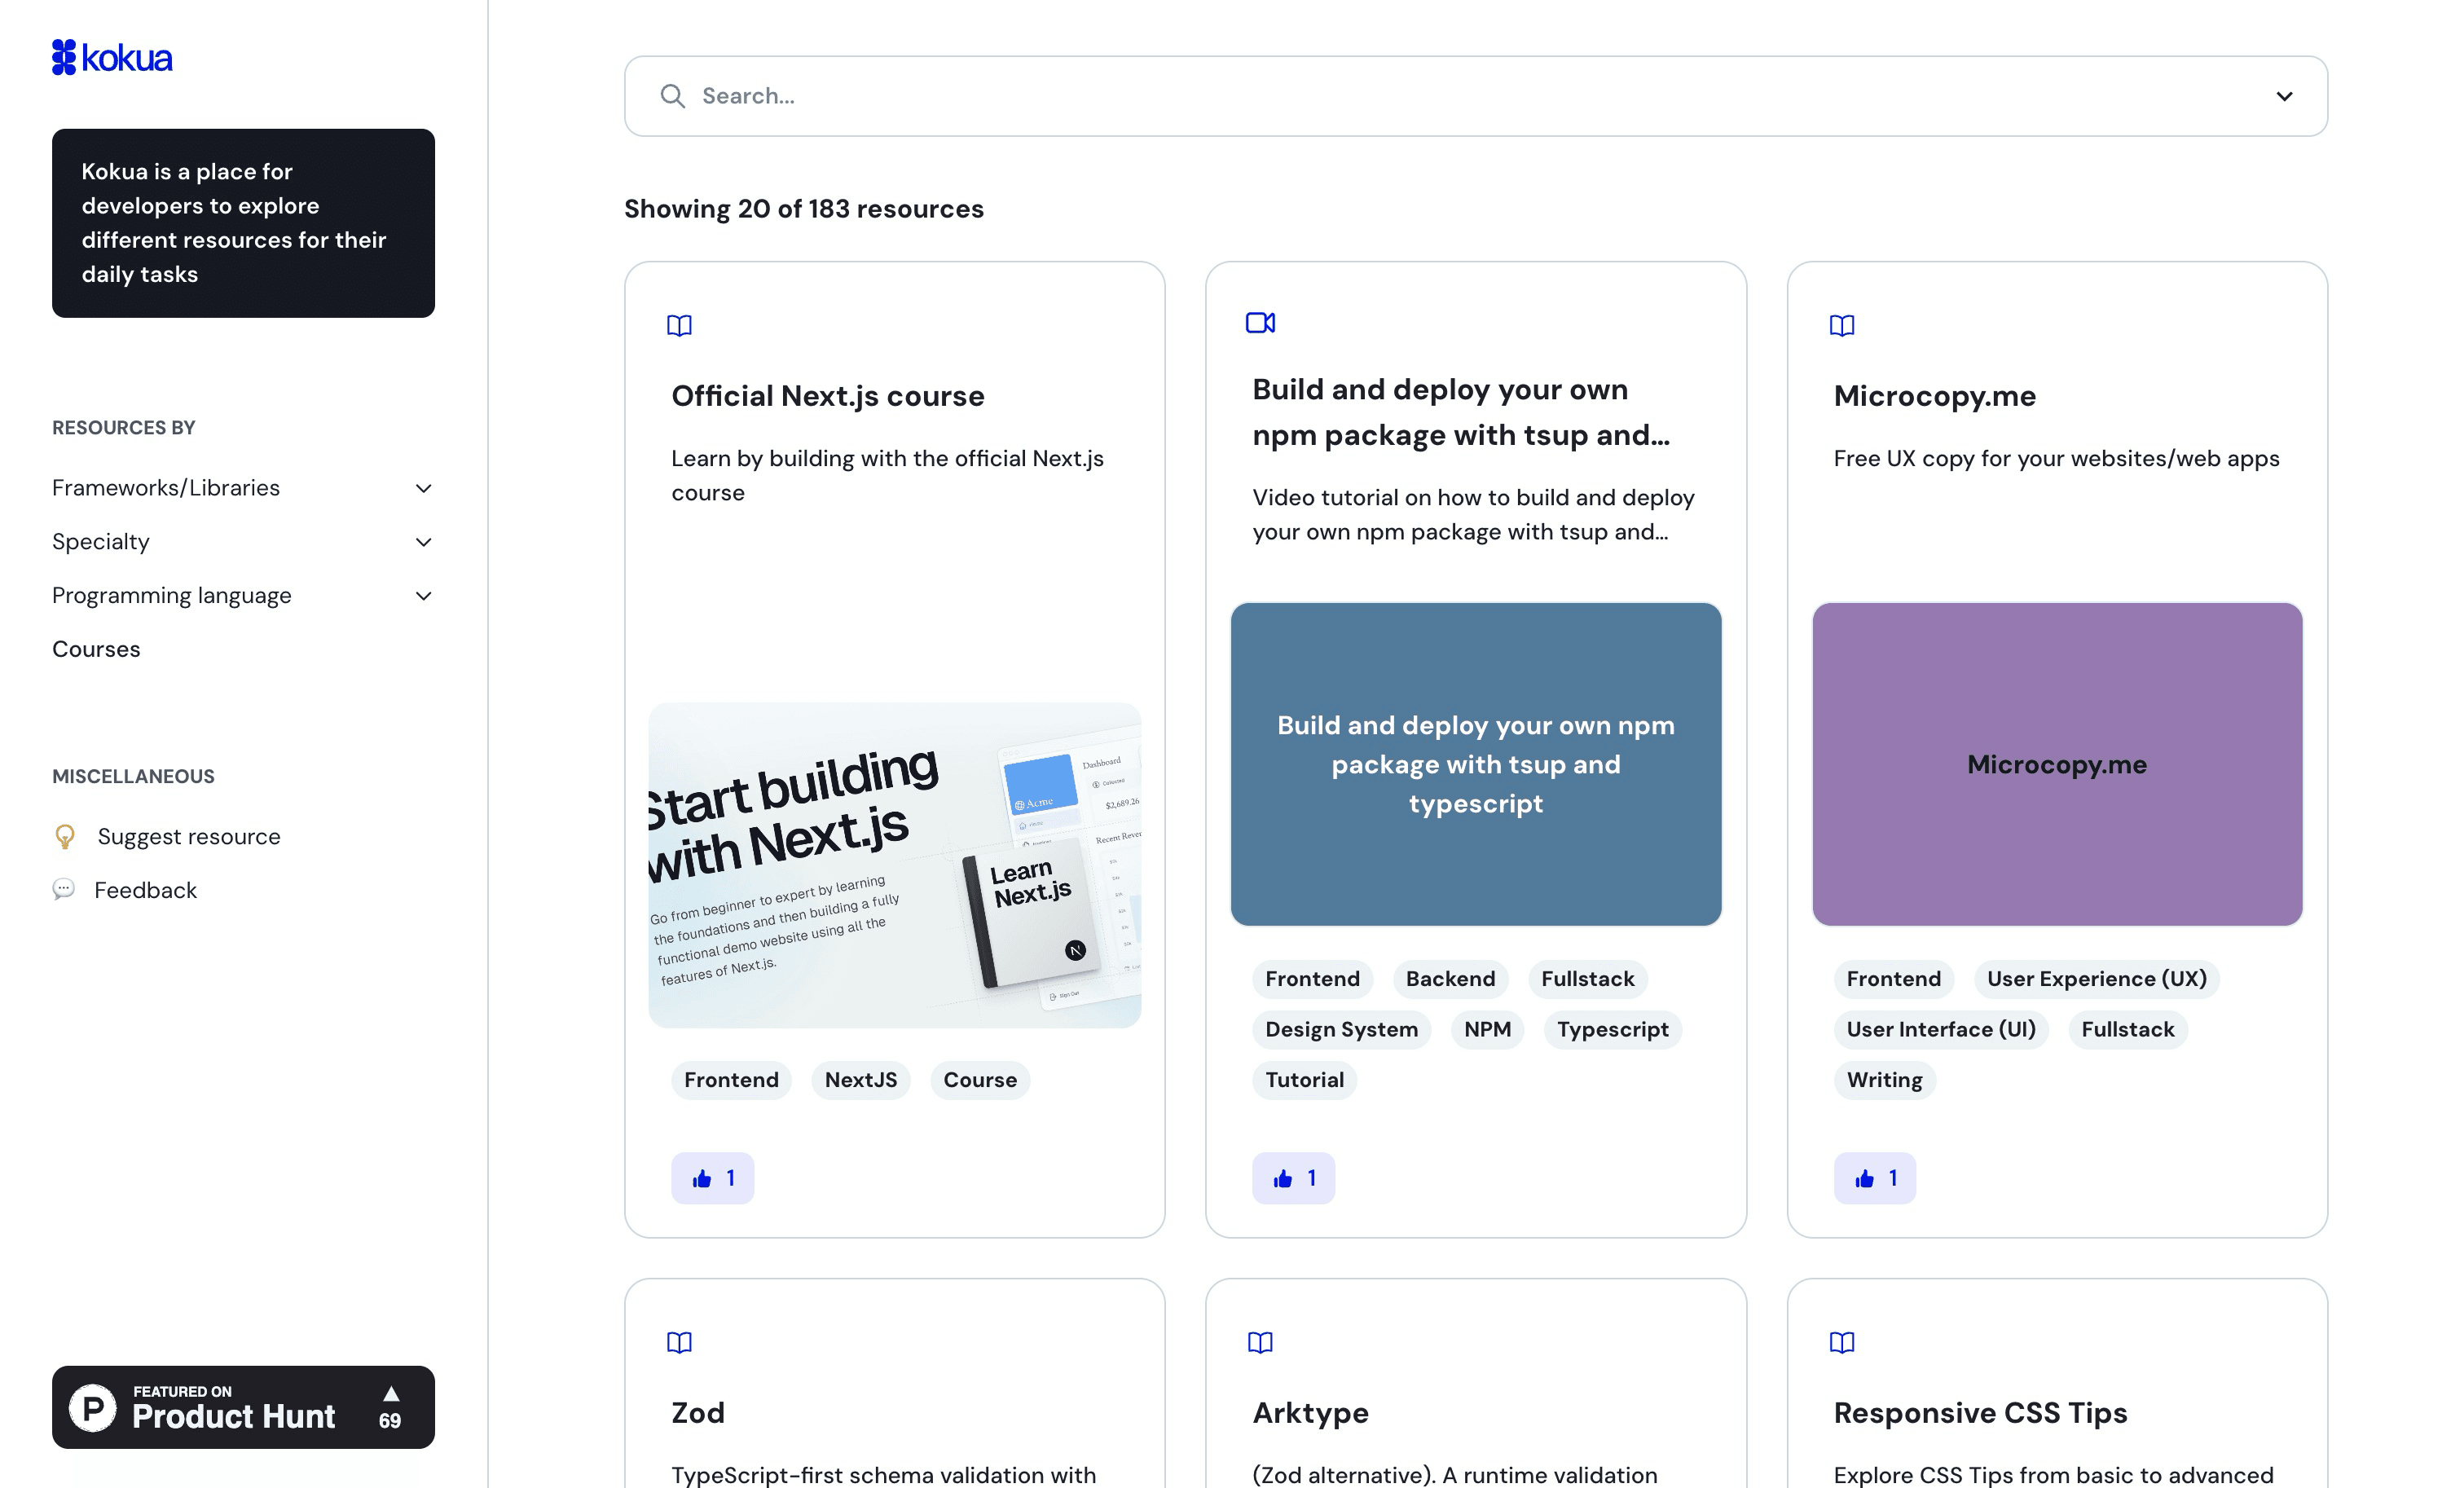
Task: Click the video camera icon on npm package card
Action: pos(1260,323)
